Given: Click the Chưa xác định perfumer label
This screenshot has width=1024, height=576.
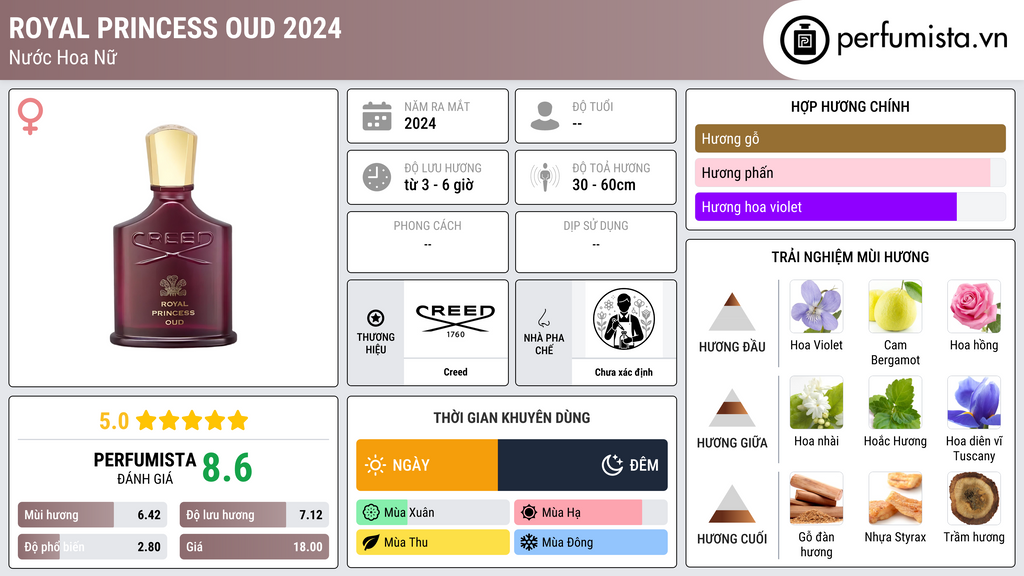Looking at the screenshot, I should (x=624, y=372).
